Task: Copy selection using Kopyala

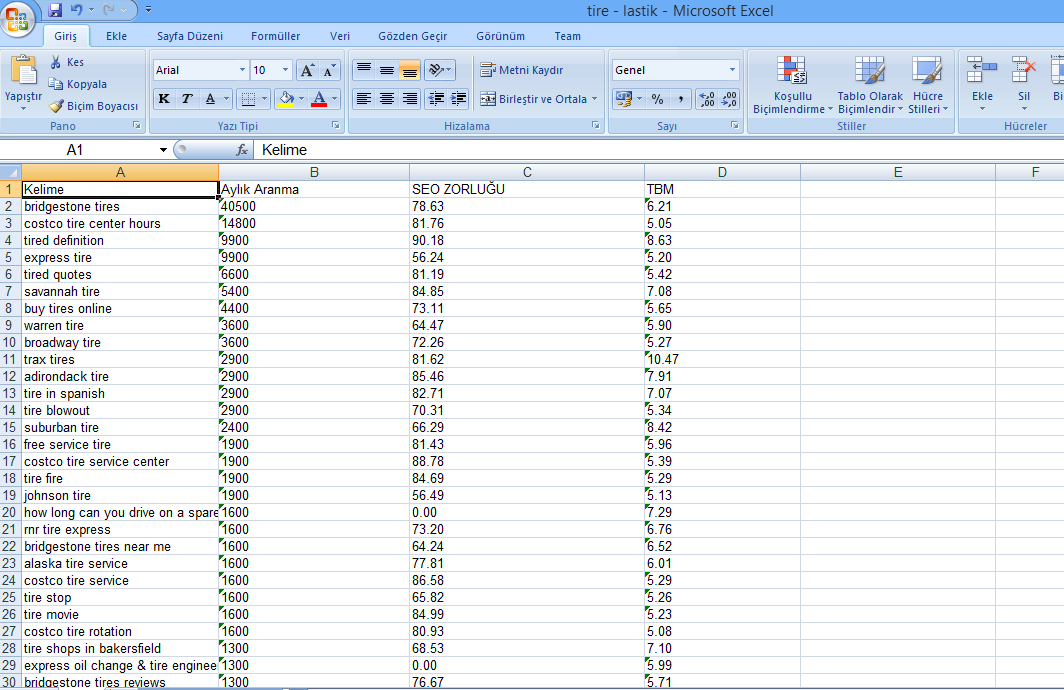Action: [x=77, y=84]
